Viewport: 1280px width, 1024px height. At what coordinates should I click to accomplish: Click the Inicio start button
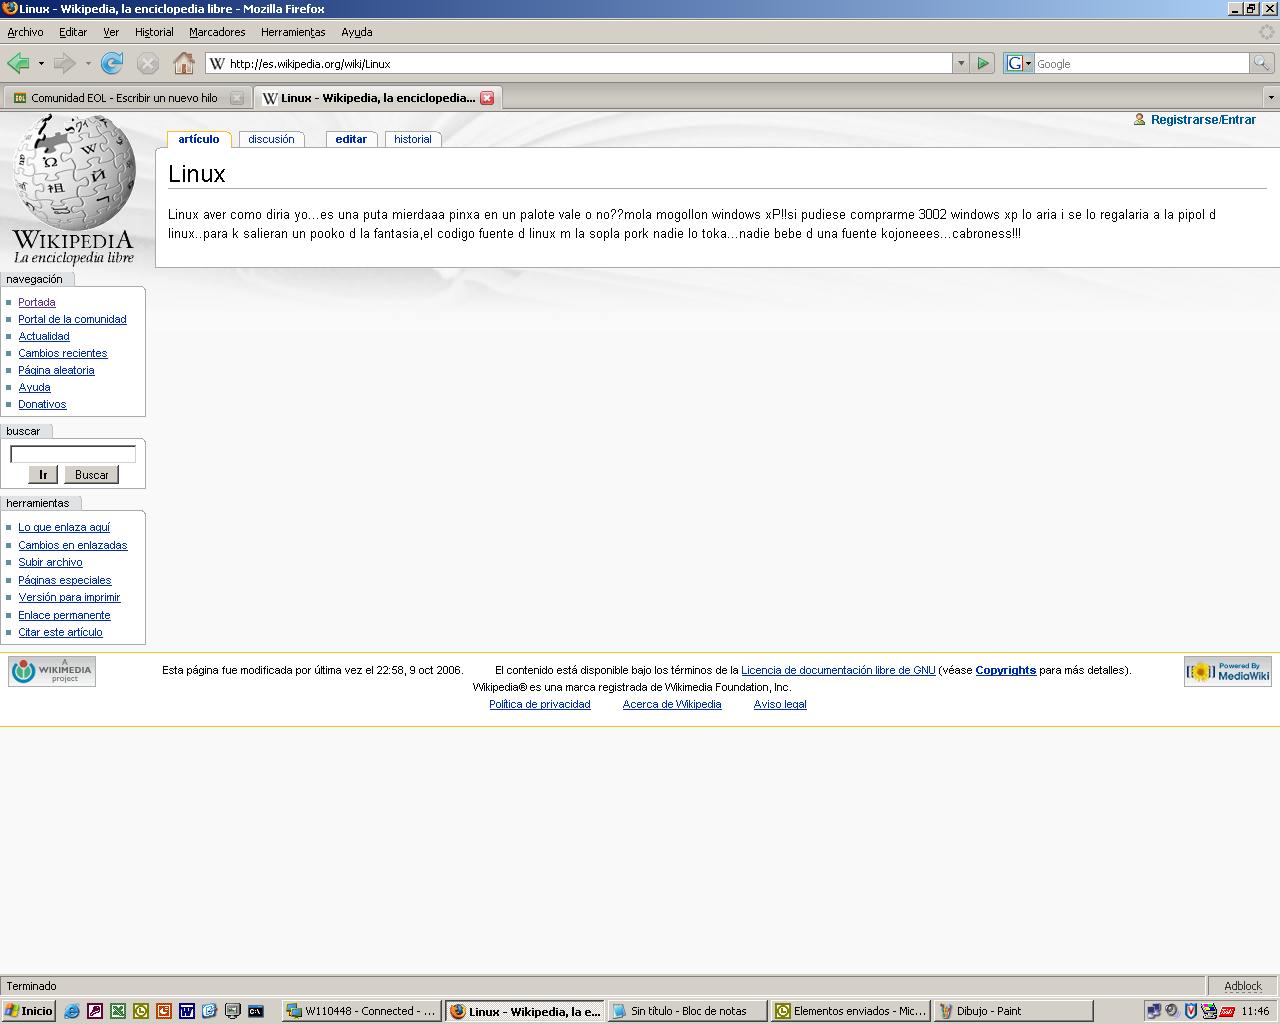(x=29, y=1011)
